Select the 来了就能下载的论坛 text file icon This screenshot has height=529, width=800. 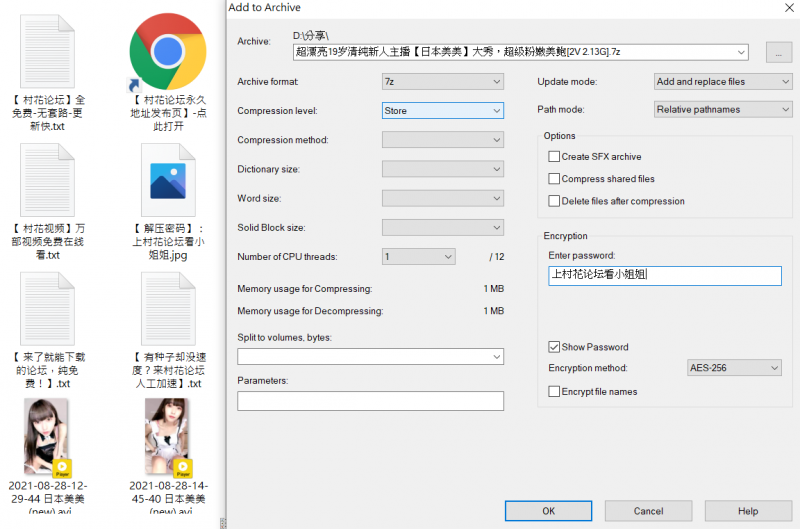(46, 308)
